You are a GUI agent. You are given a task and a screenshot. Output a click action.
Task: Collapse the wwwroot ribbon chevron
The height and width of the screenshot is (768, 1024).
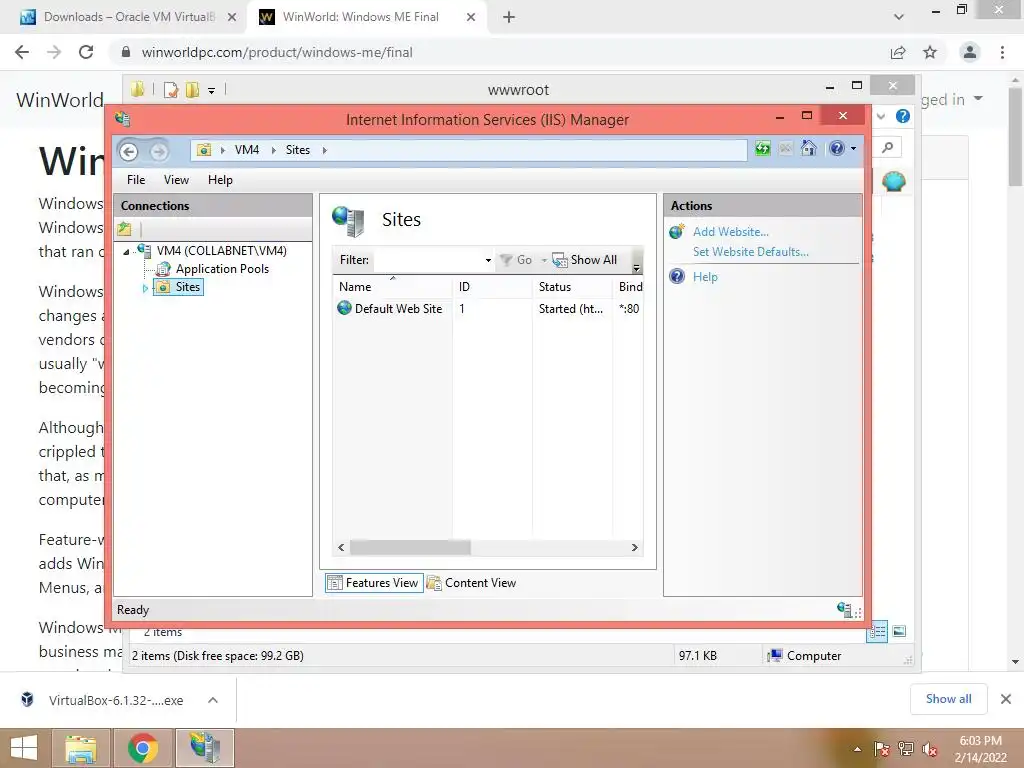(881, 116)
